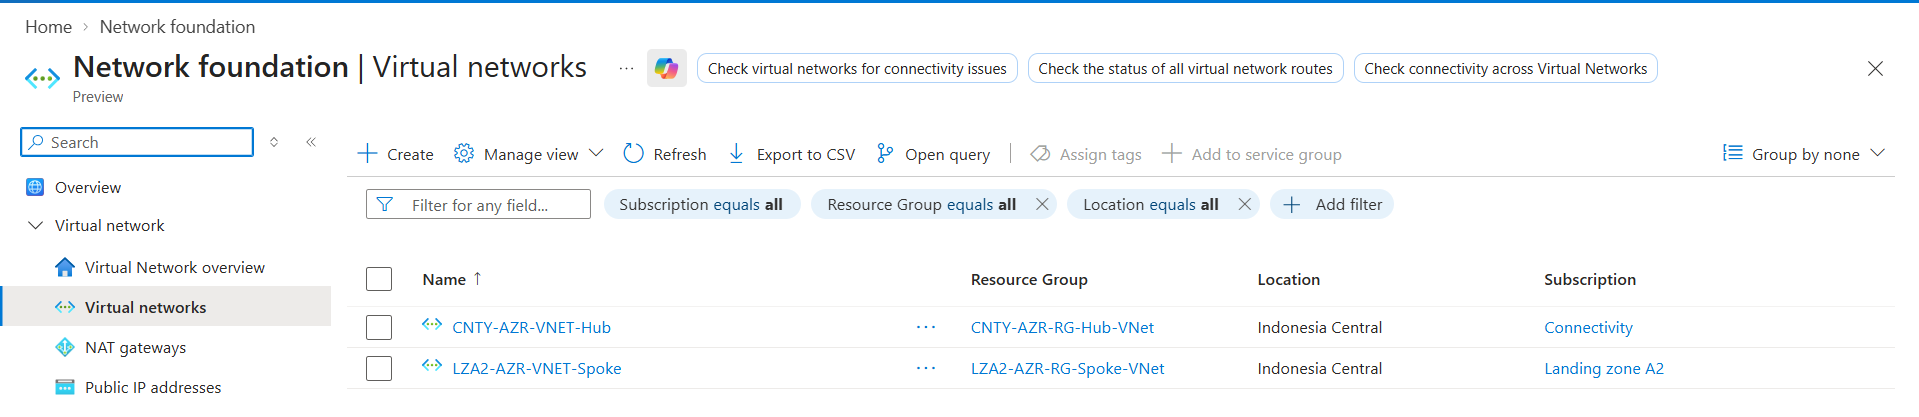Click Check status of all virtual network routes
This screenshot has height=417, width=1919.
1185,68
